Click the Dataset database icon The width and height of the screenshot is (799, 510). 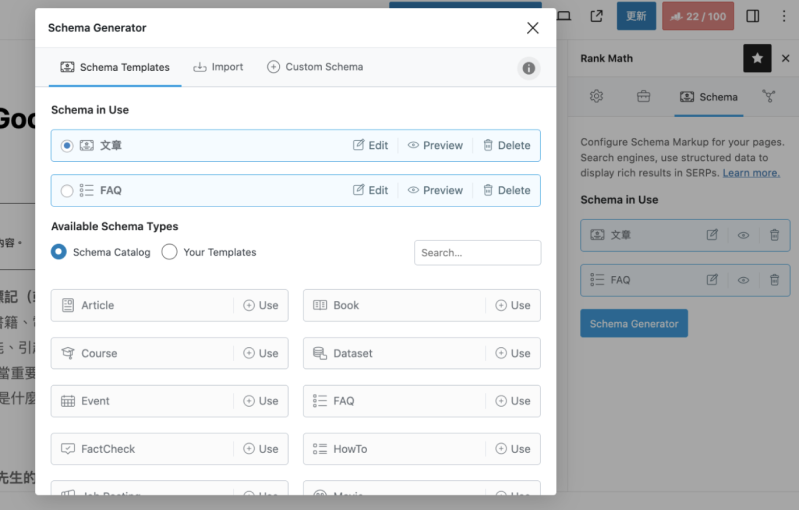(x=320, y=353)
